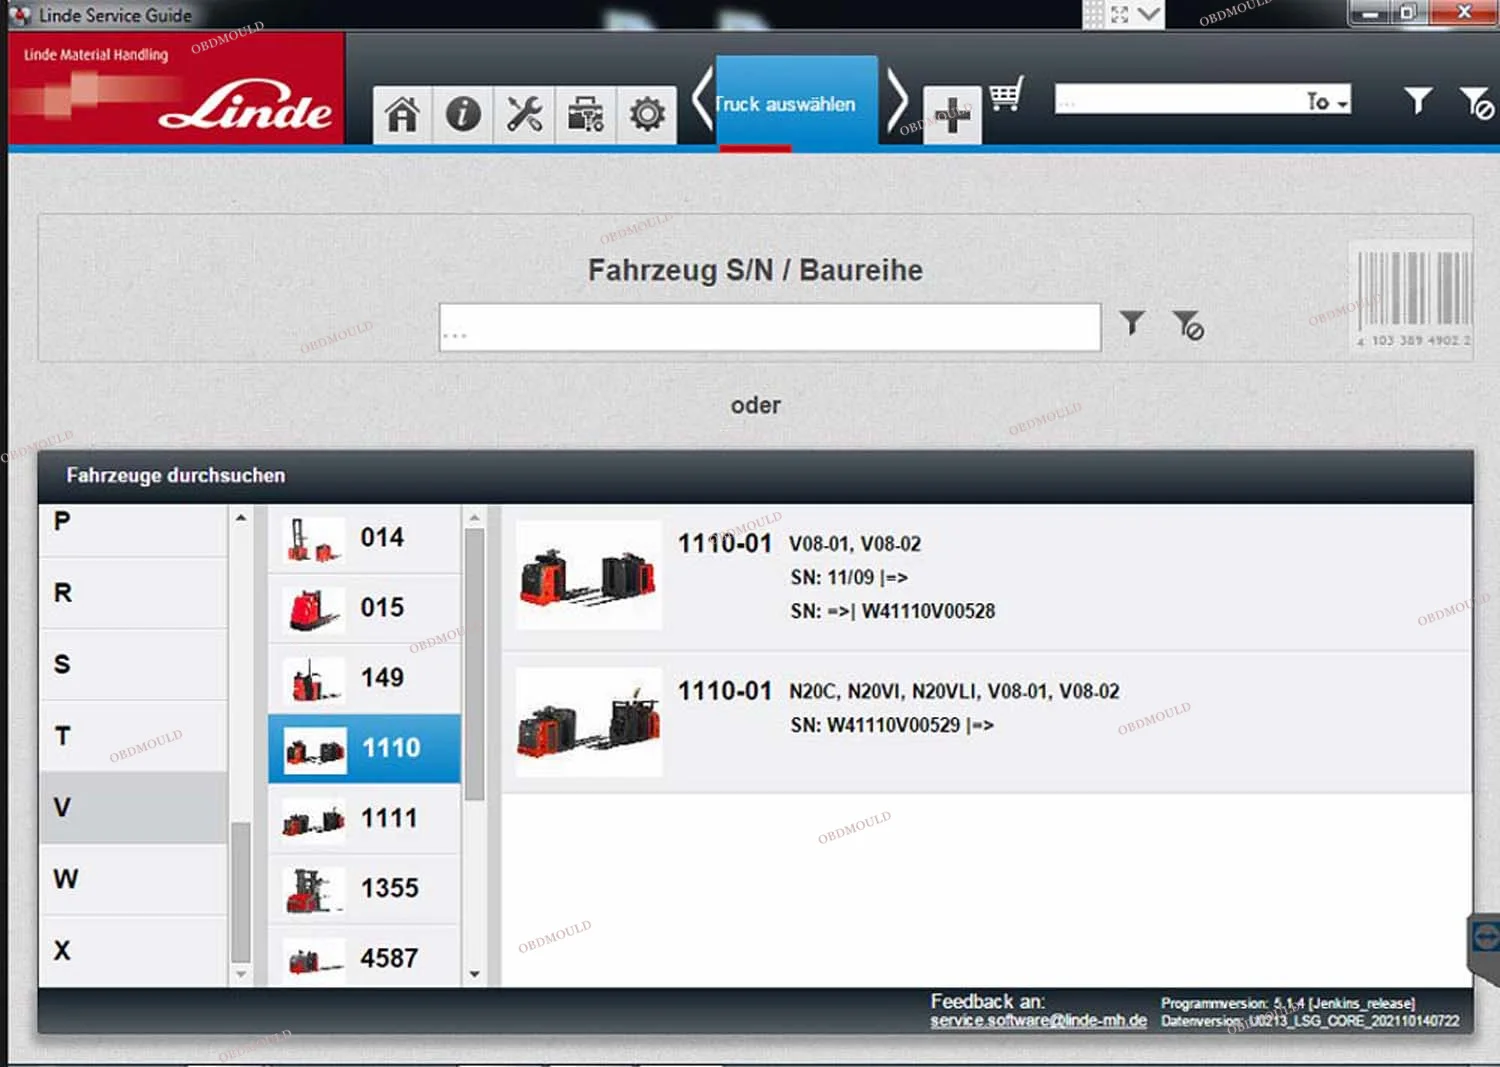This screenshot has height=1067, width=1500.
Task: Select letter R in the vehicle letter list
Action: coord(134,593)
